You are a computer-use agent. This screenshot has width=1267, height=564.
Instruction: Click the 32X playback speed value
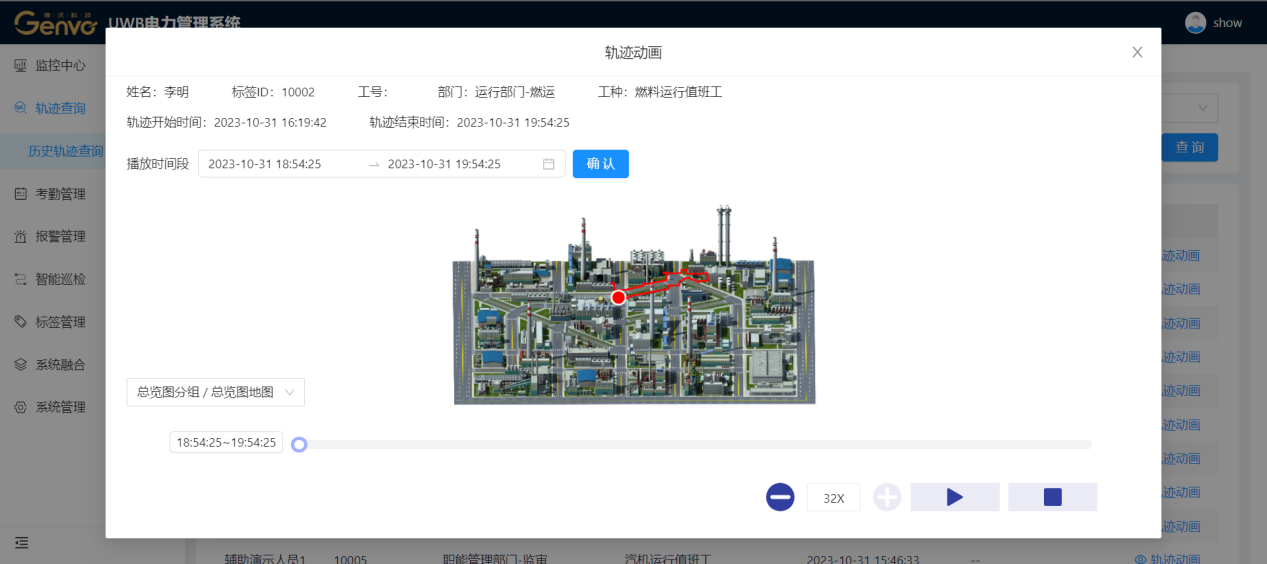[x=834, y=497]
